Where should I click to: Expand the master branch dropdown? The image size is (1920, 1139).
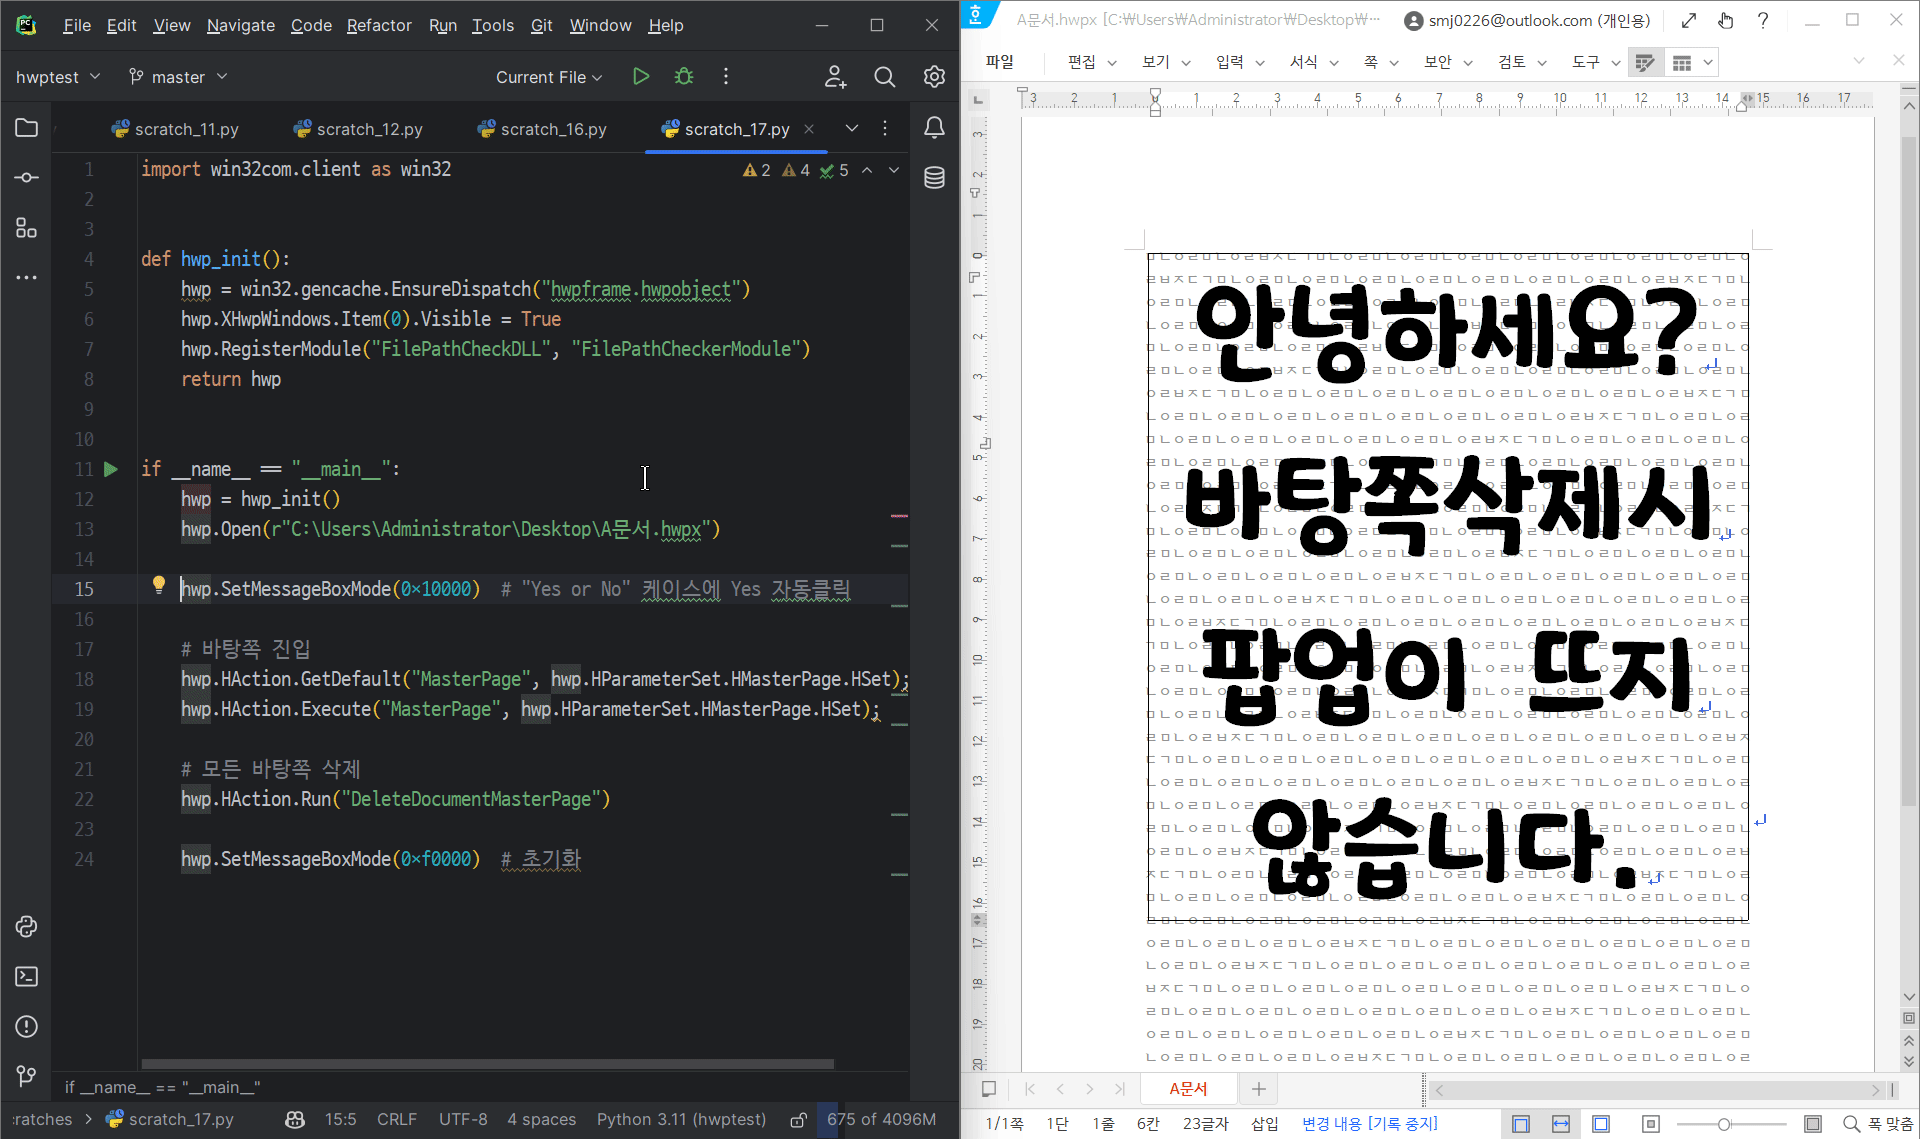178,77
